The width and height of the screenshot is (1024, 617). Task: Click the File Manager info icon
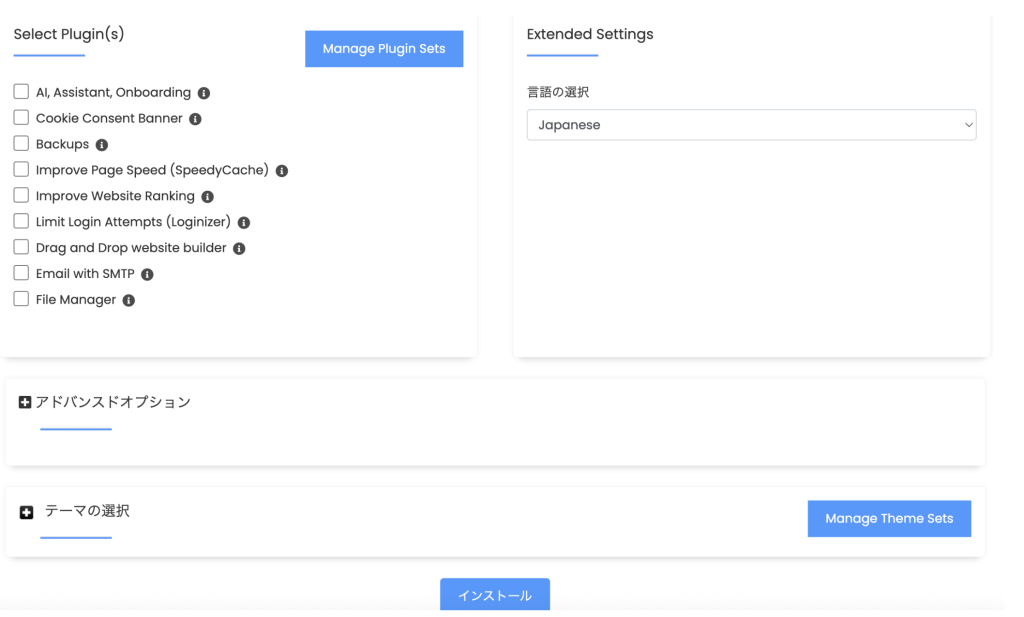(x=129, y=300)
